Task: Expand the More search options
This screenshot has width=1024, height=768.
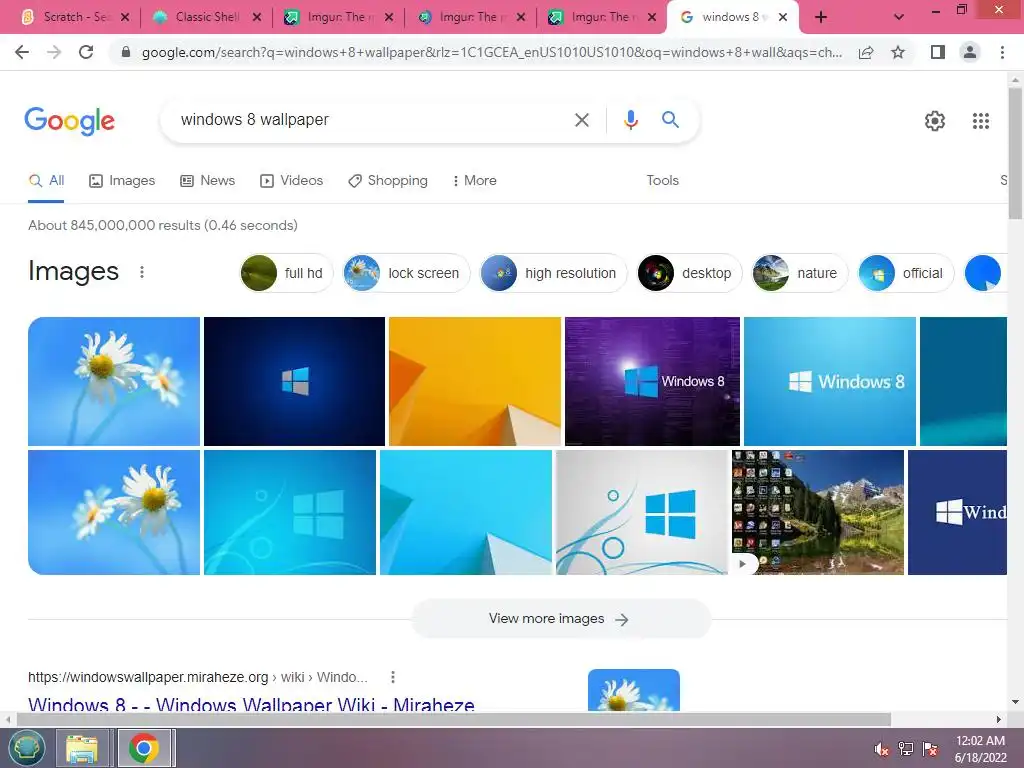Action: coord(475,181)
